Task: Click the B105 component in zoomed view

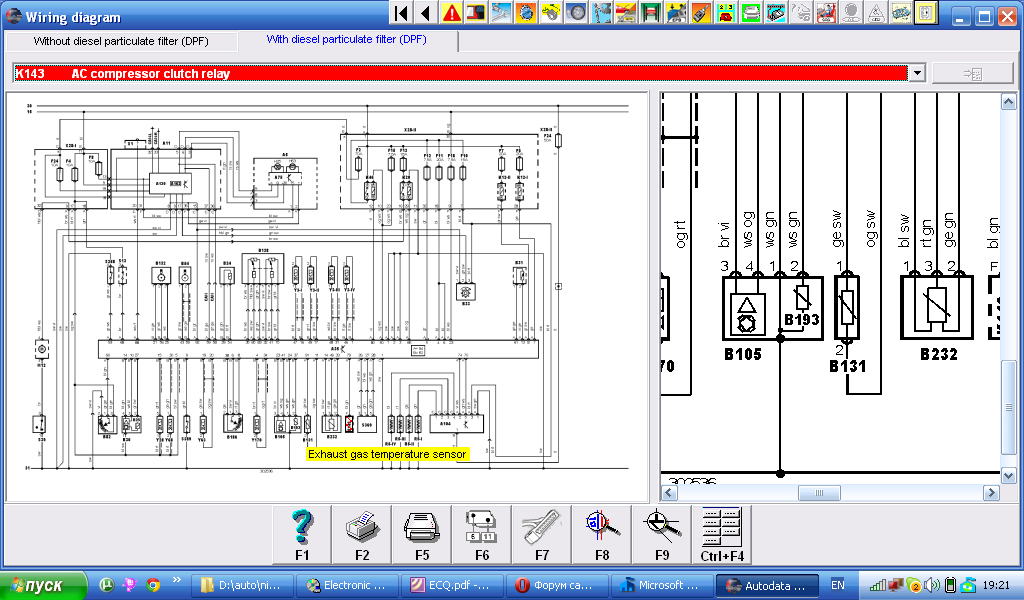Action: pos(773,308)
